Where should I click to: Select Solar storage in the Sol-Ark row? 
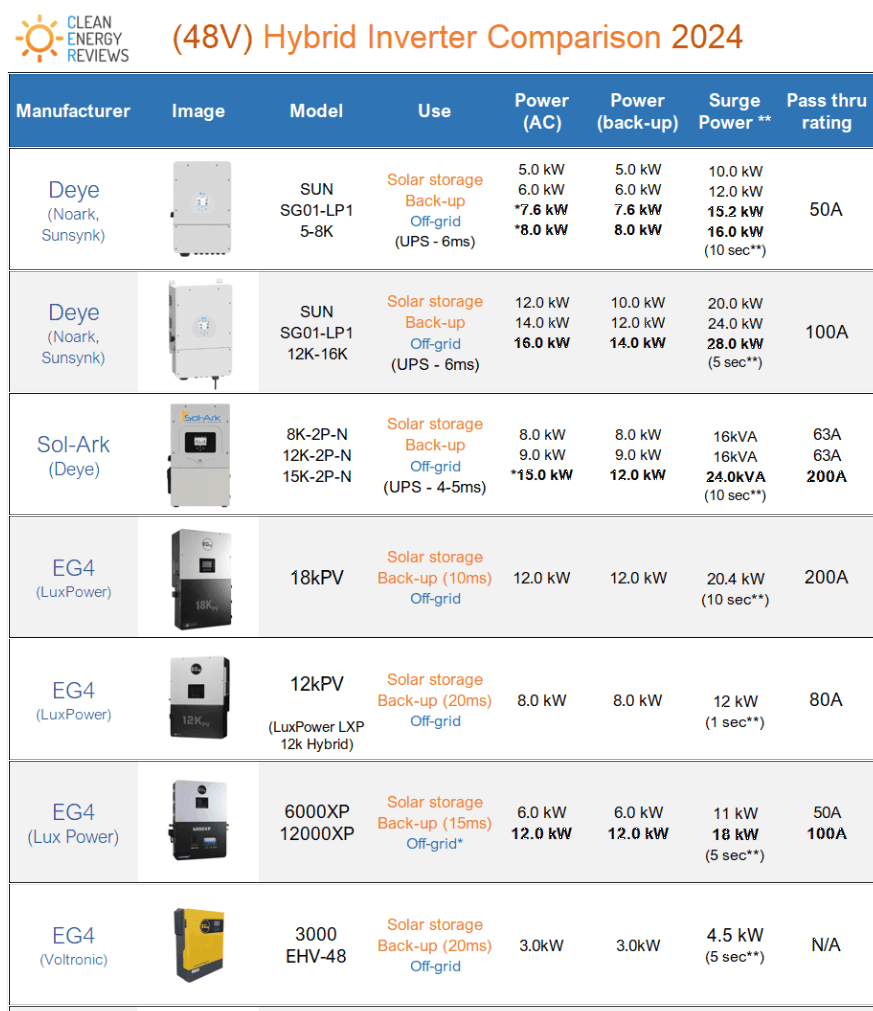click(435, 423)
